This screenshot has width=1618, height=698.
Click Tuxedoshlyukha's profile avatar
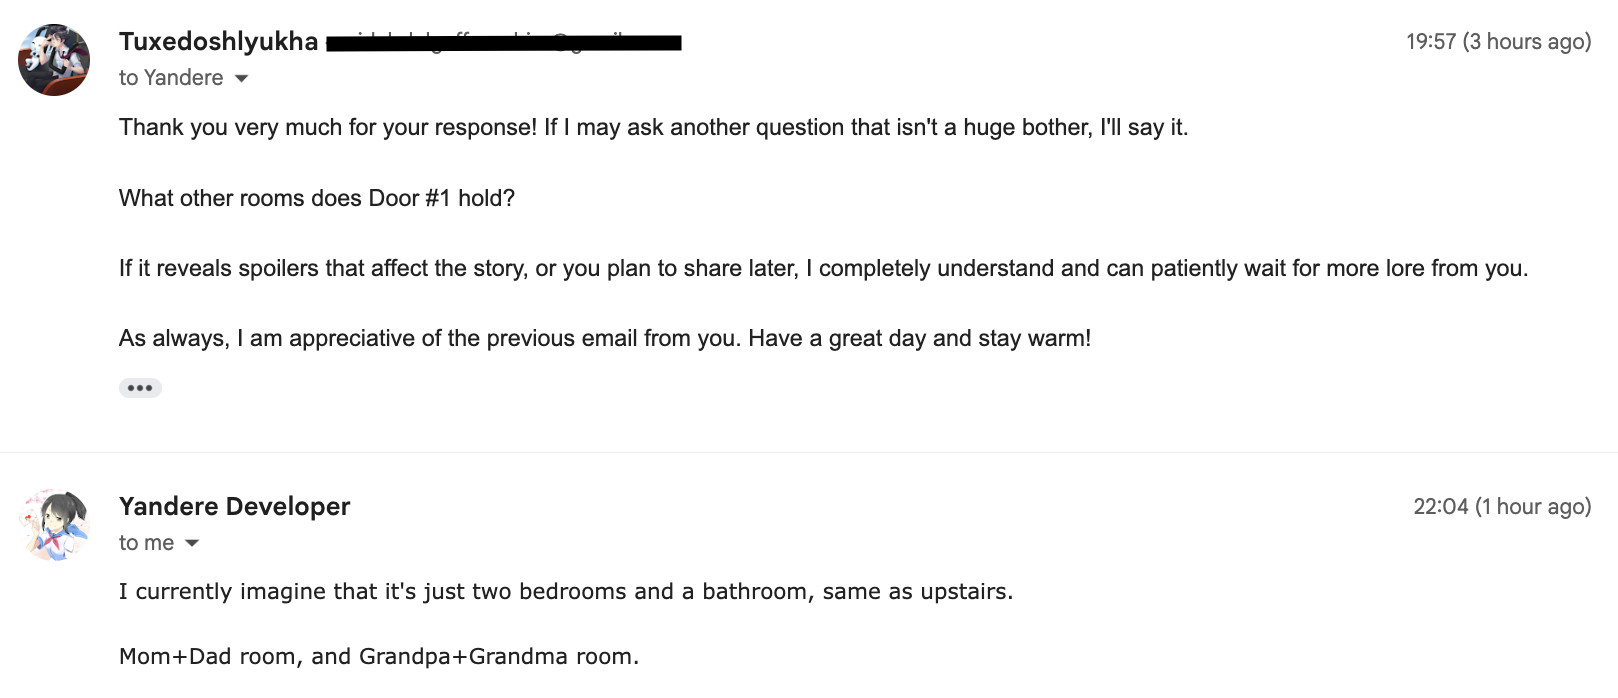tap(54, 60)
